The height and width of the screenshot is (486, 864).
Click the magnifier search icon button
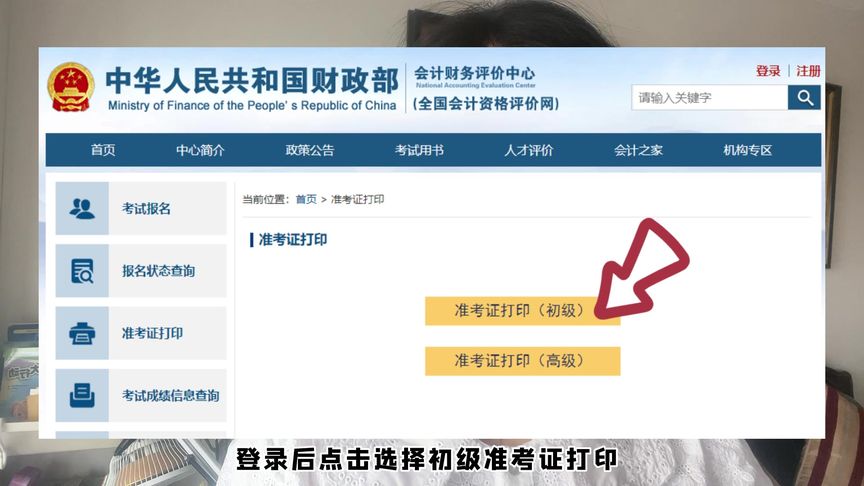pyautogui.click(x=804, y=98)
